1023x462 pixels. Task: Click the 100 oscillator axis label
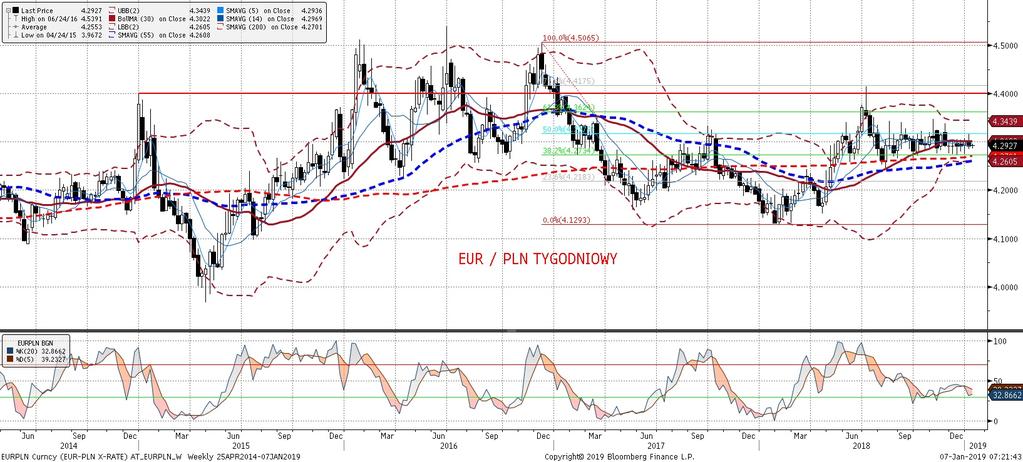point(1001,341)
